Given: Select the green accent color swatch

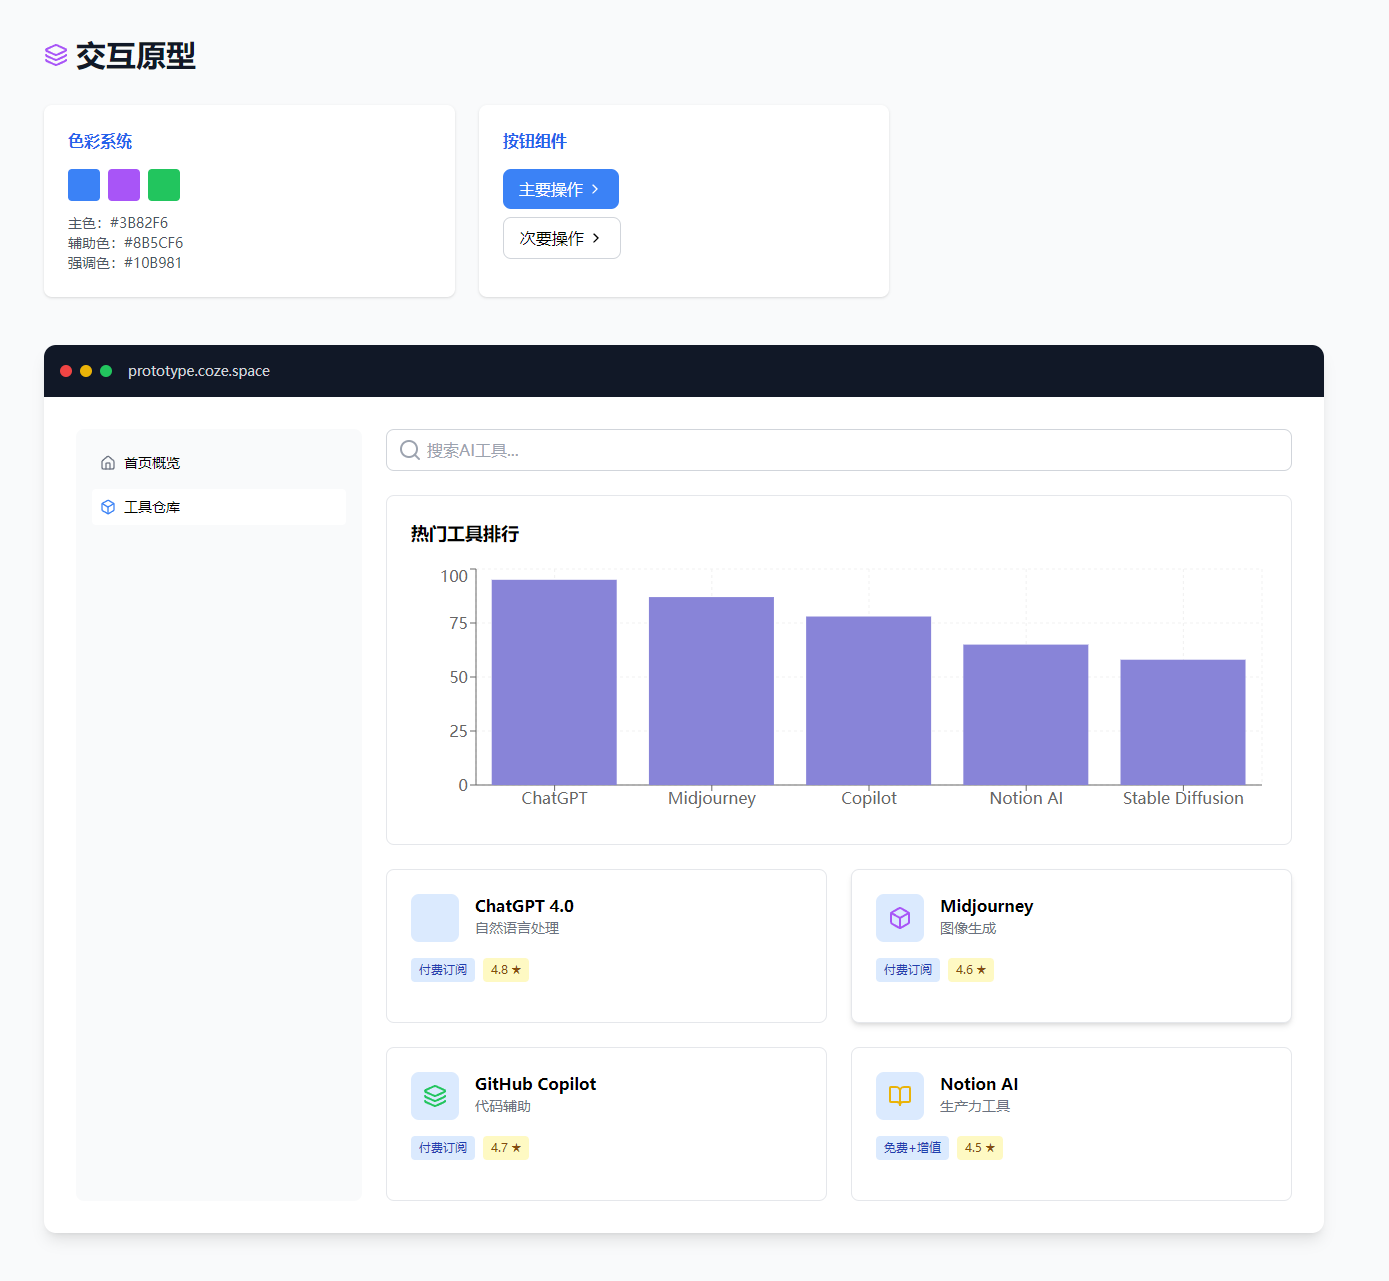Looking at the screenshot, I should click(164, 185).
